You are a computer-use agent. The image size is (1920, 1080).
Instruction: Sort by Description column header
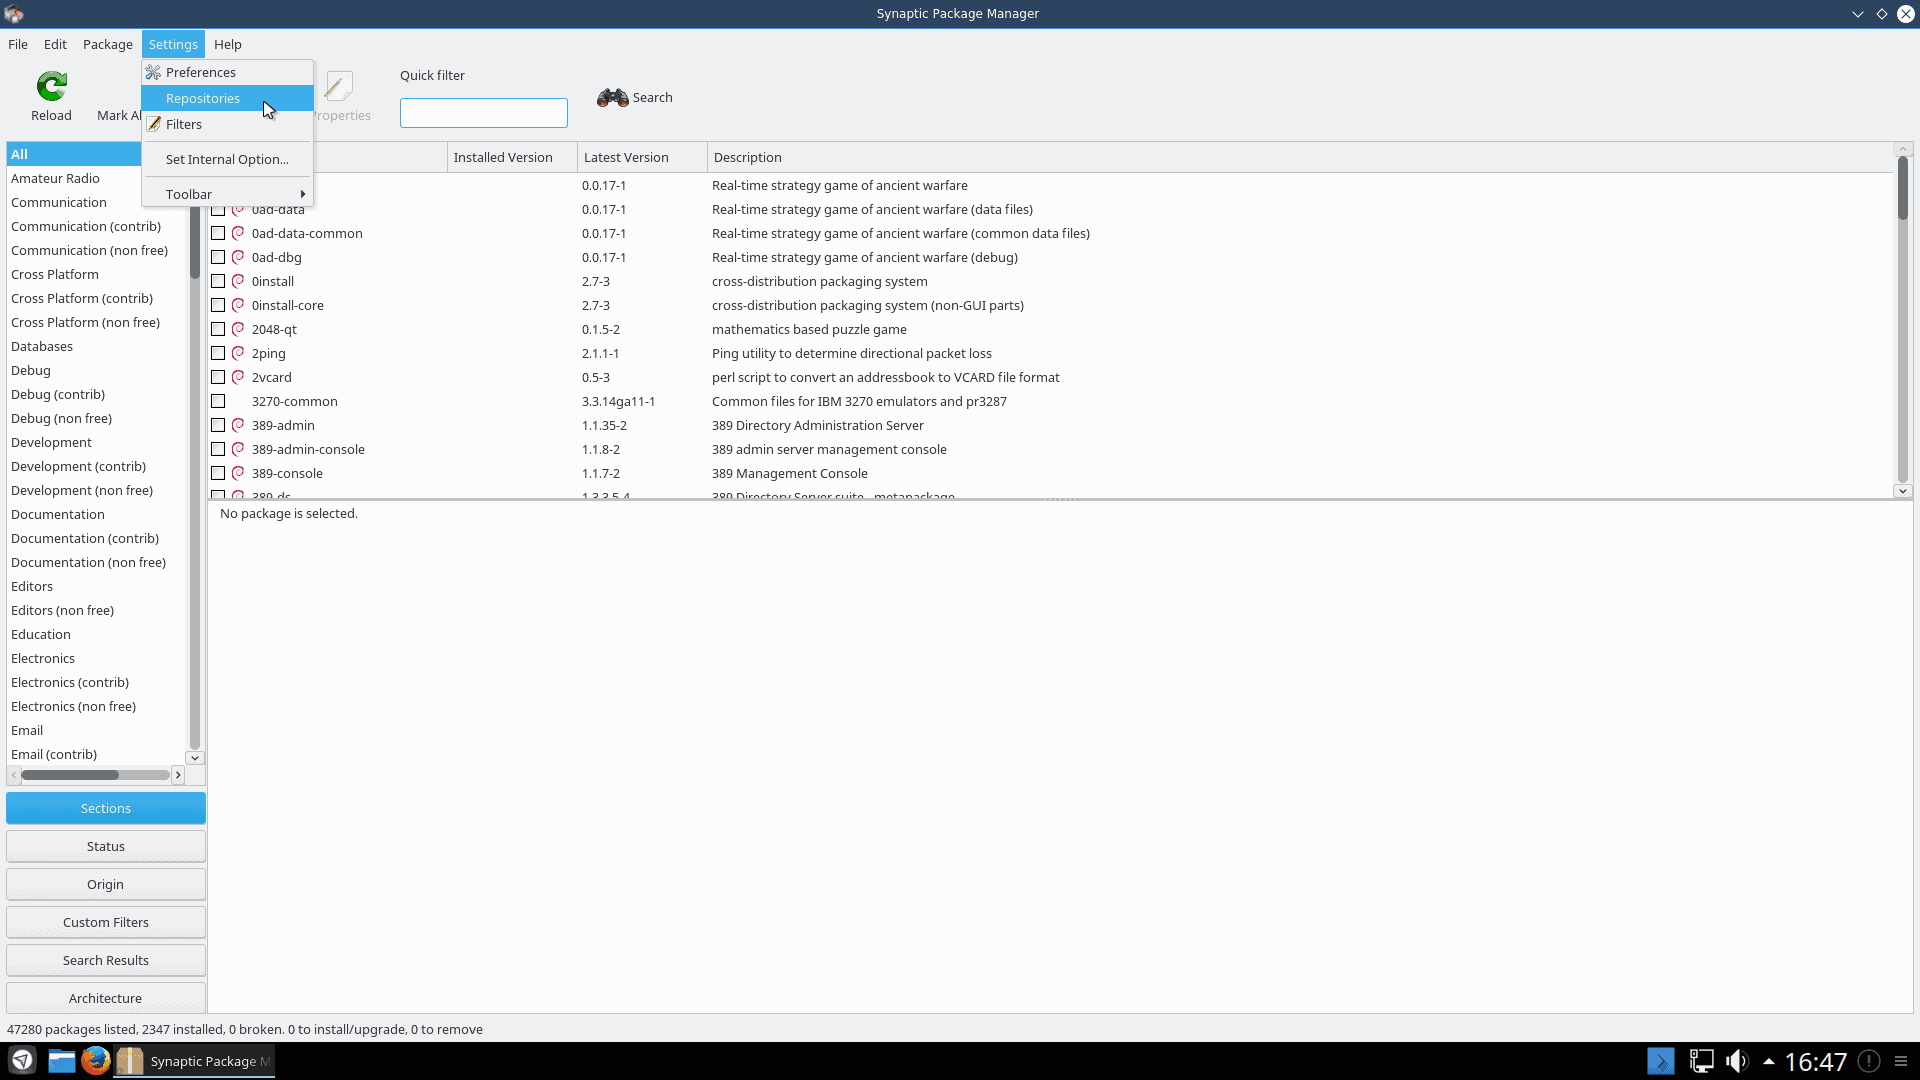pyautogui.click(x=1300, y=157)
